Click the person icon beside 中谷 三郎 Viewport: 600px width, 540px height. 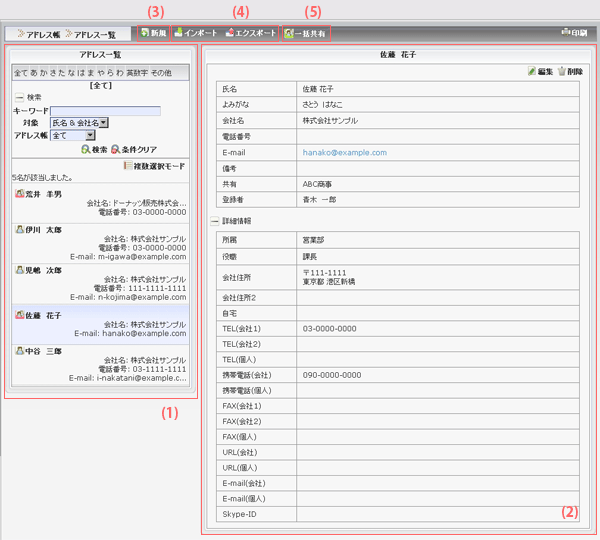point(20,350)
